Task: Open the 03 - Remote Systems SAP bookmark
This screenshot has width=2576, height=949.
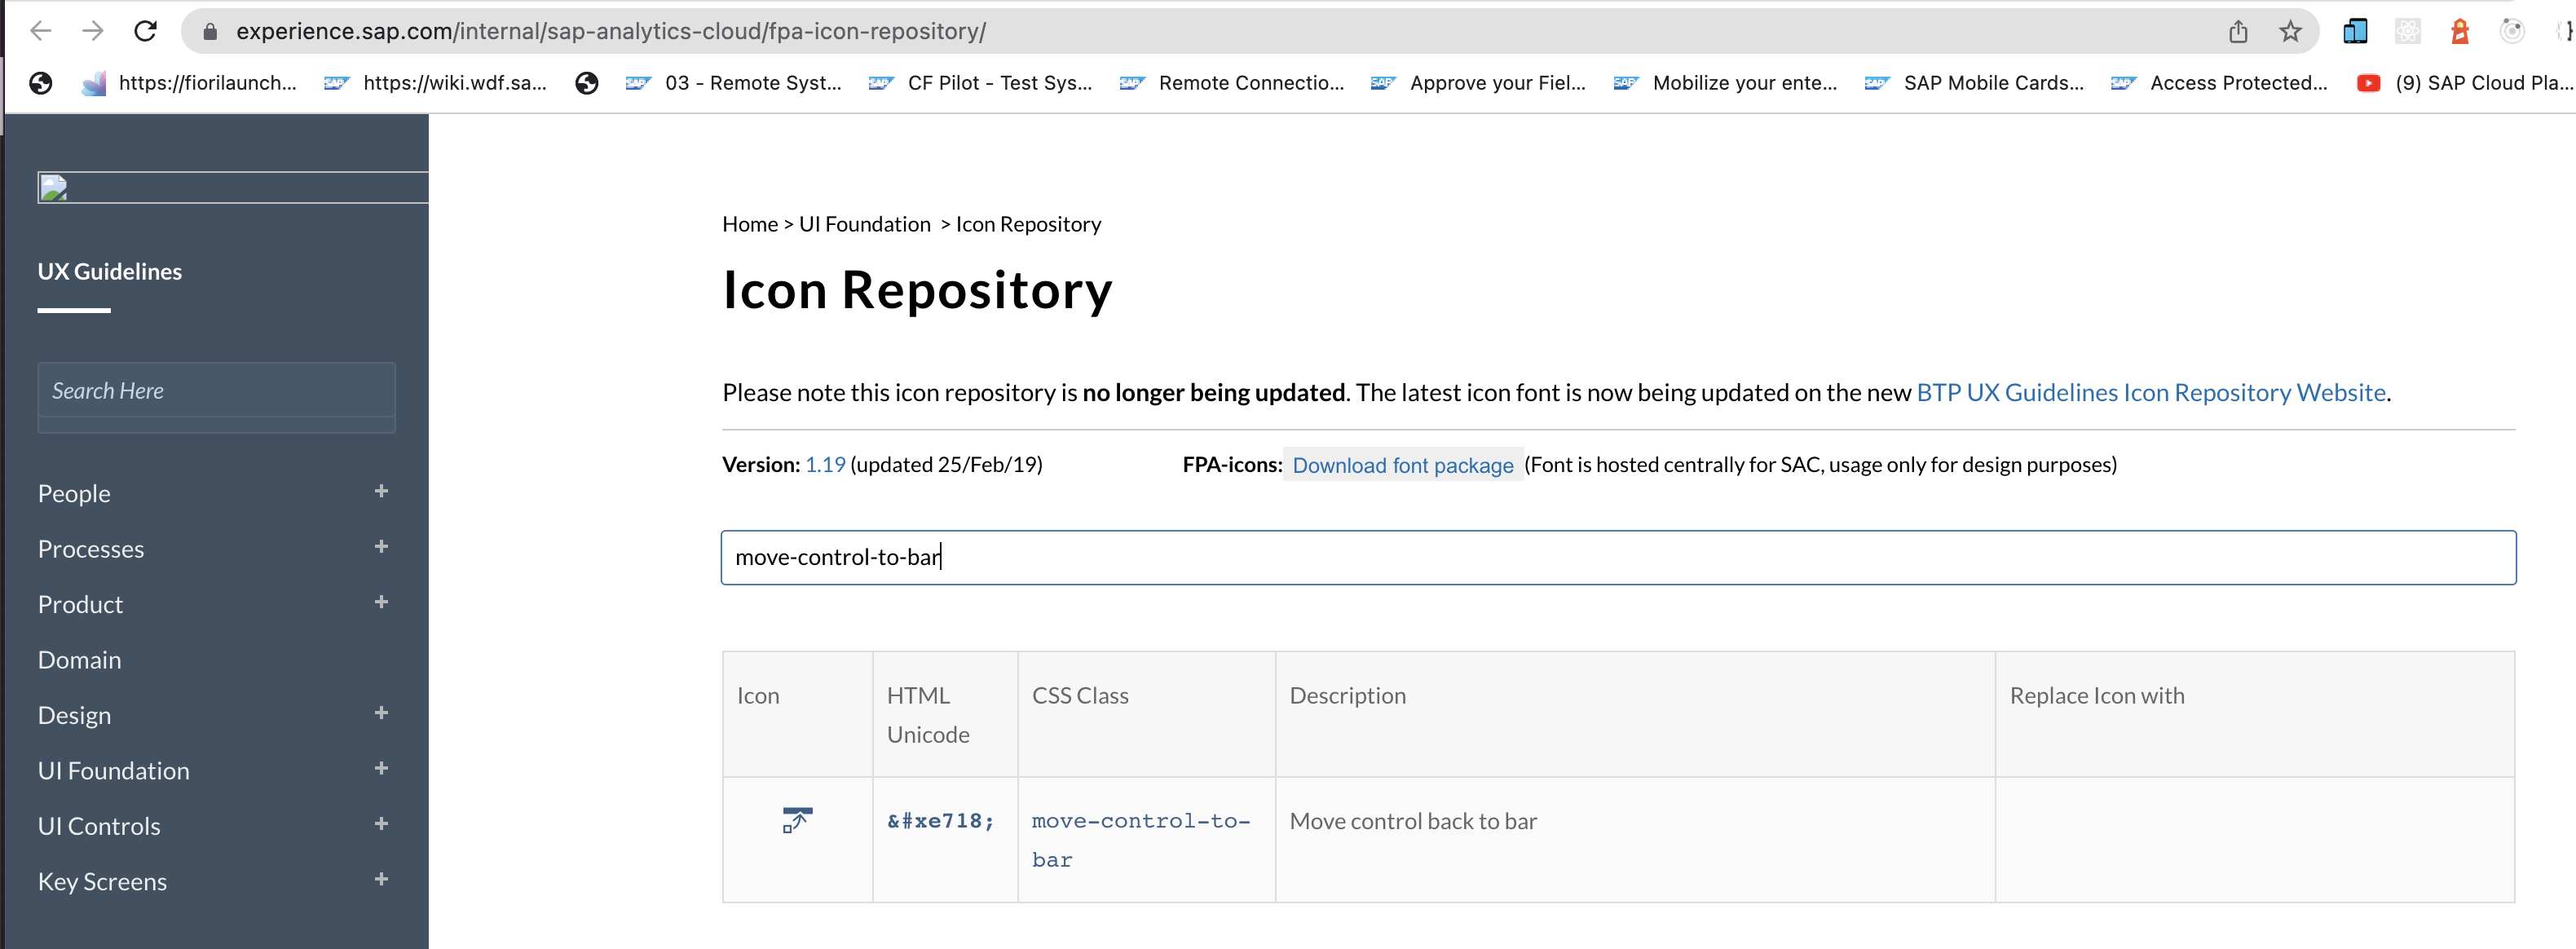Action: click(x=735, y=83)
